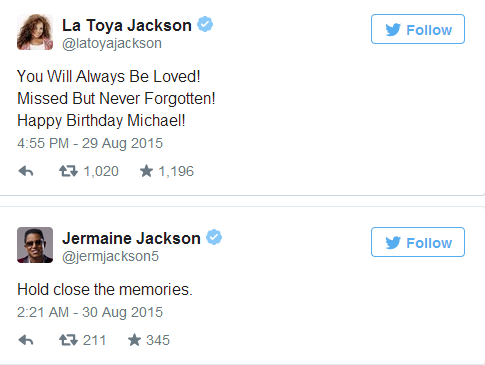Favorite La Toya Jackson's tweet with star
The height and width of the screenshot is (365, 485).
[x=146, y=171]
